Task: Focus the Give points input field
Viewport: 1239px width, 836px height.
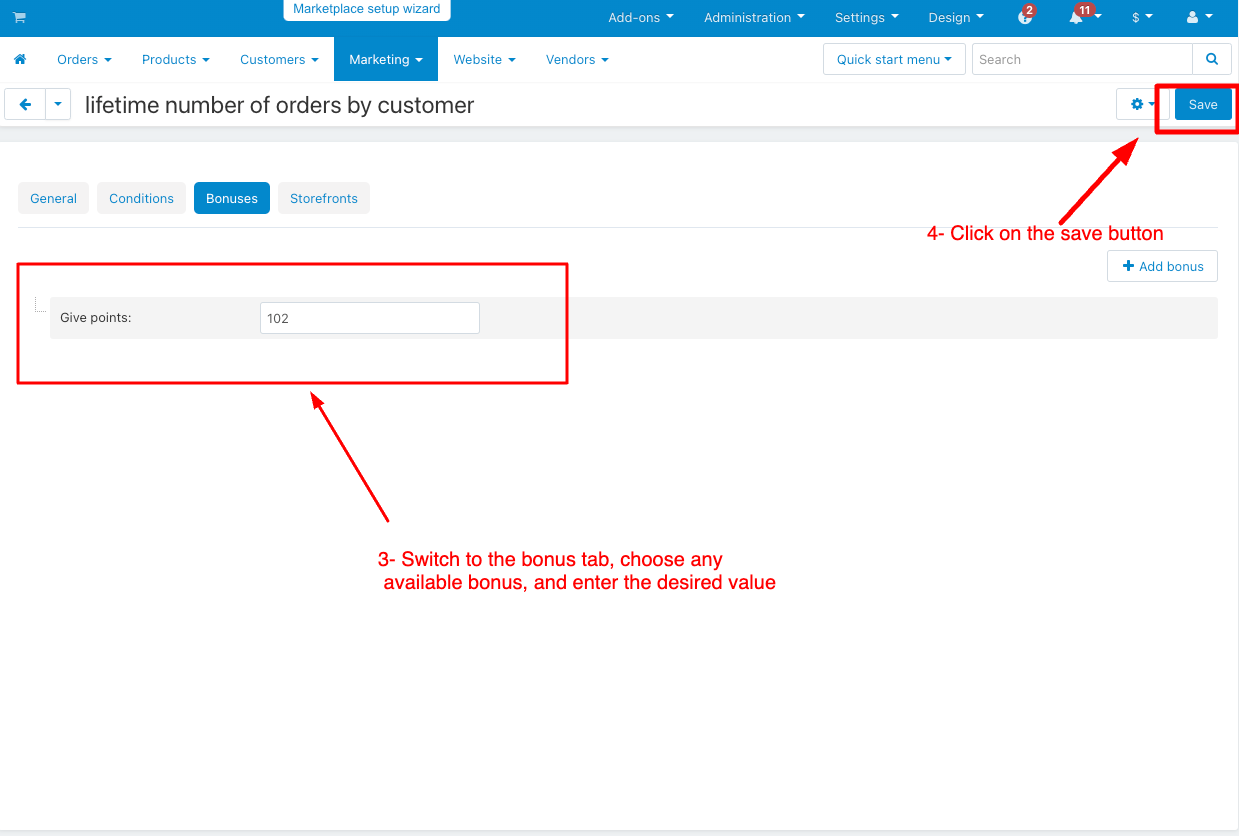Action: point(369,318)
